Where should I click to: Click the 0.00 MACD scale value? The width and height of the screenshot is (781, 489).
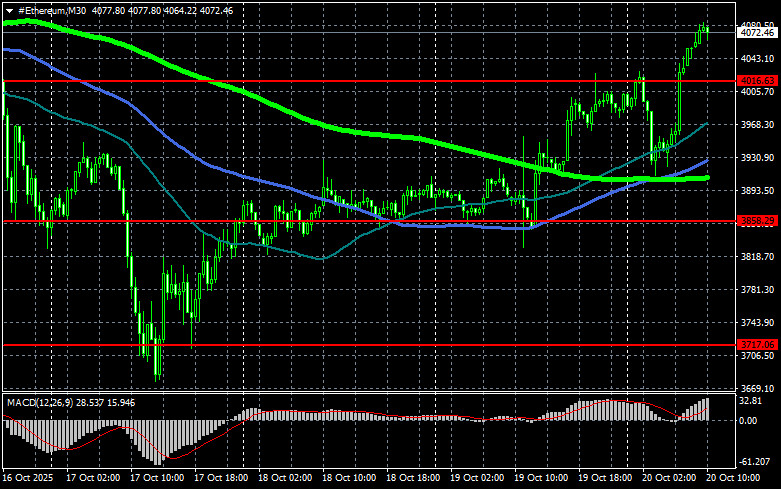(749, 421)
